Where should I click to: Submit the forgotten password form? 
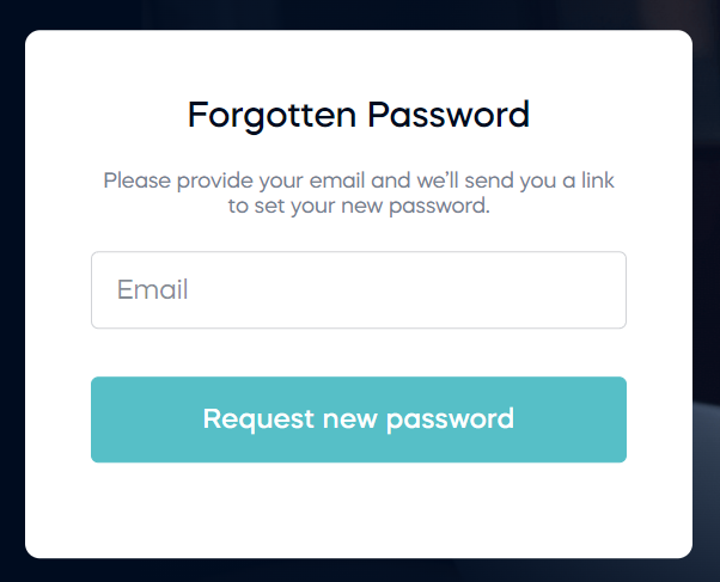click(358, 419)
